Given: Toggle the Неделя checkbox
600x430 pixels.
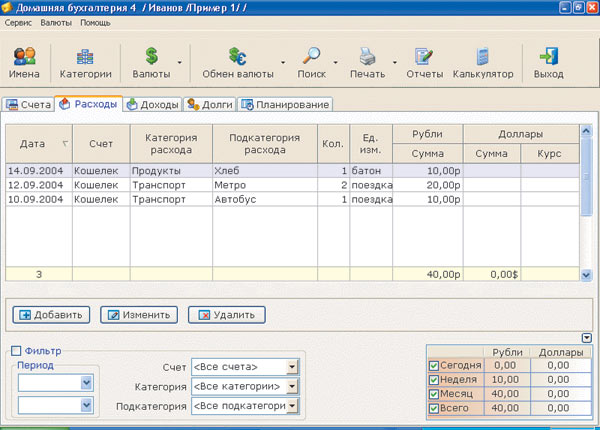Looking at the screenshot, I should tap(434, 380).
